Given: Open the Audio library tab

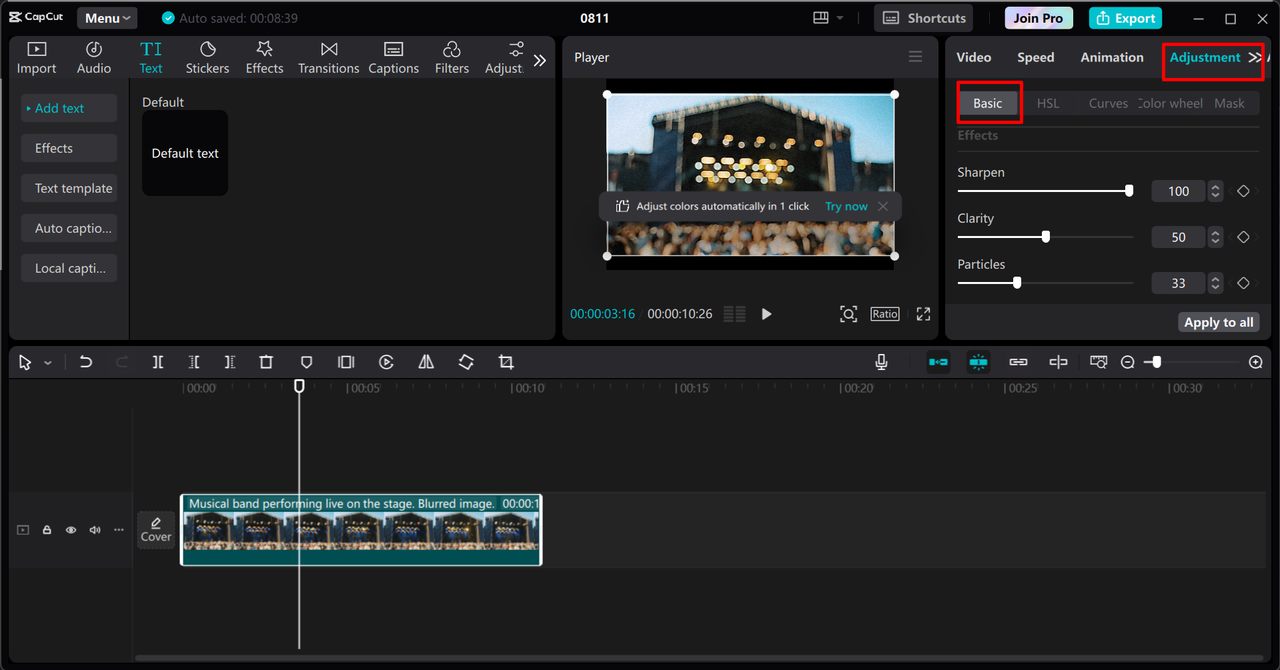Looking at the screenshot, I should pos(94,58).
